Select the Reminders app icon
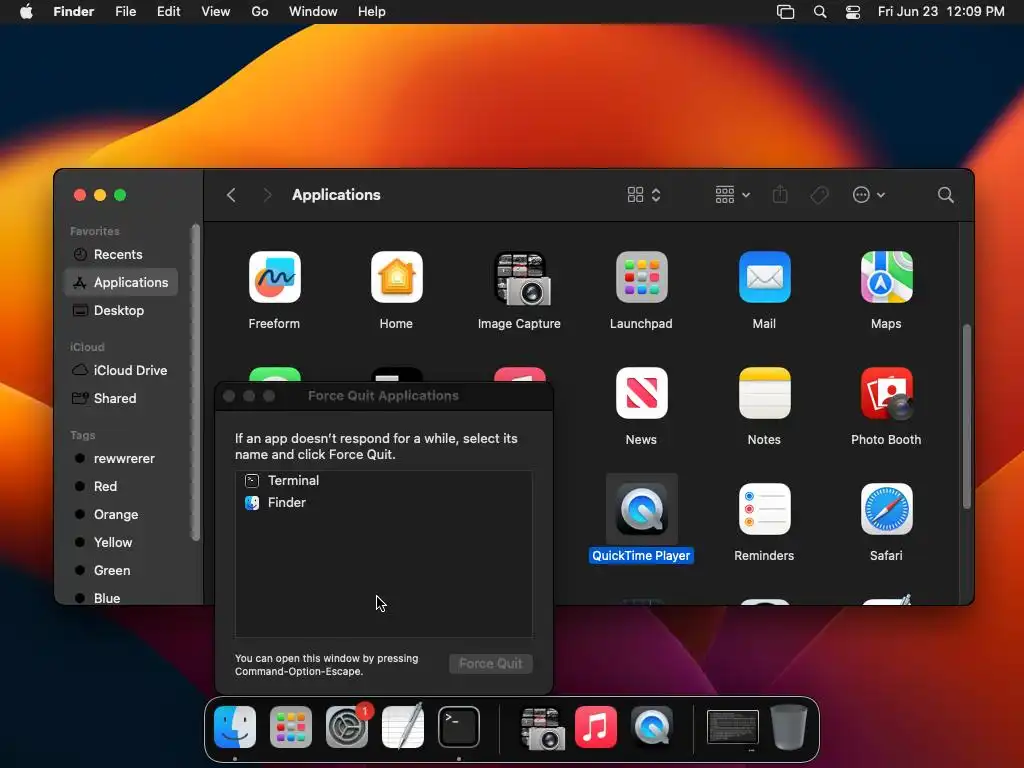Image resolution: width=1024 pixels, height=768 pixels. (764, 509)
